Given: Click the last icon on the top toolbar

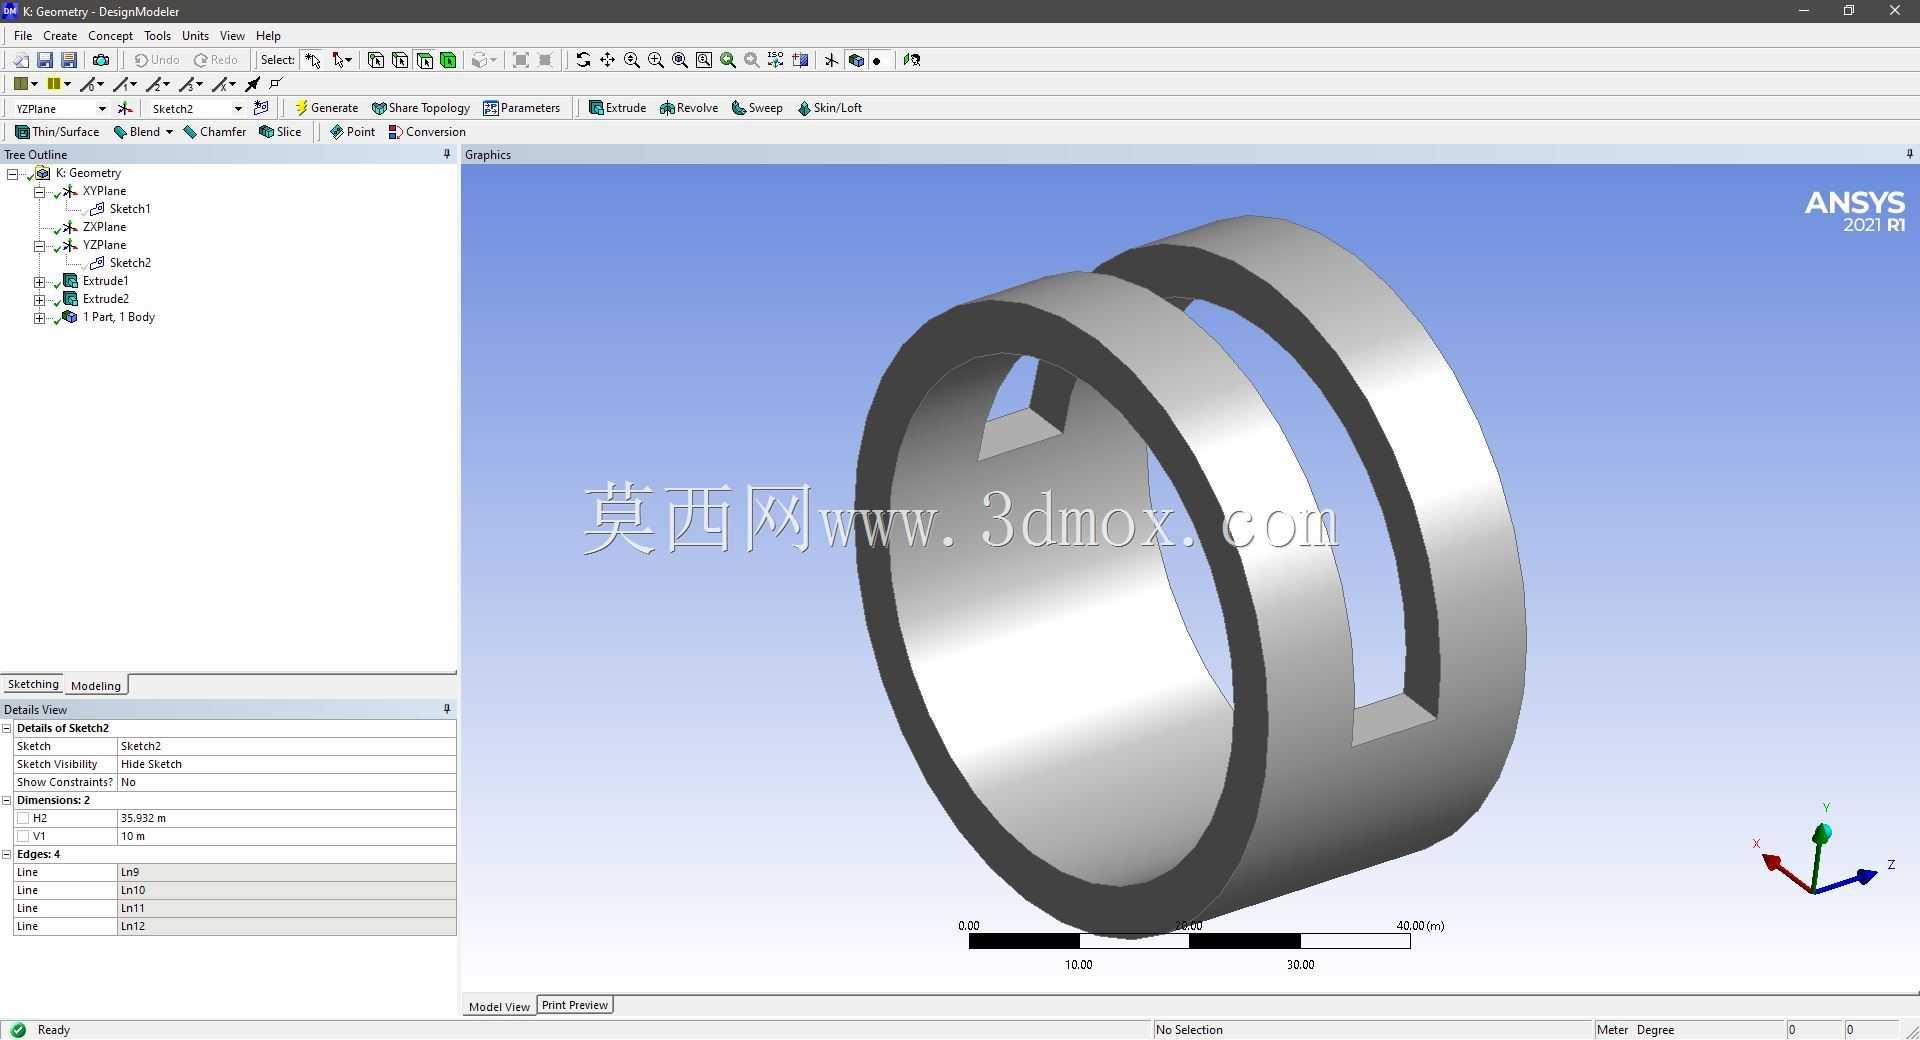Looking at the screenshot, I should coord(912,60).
